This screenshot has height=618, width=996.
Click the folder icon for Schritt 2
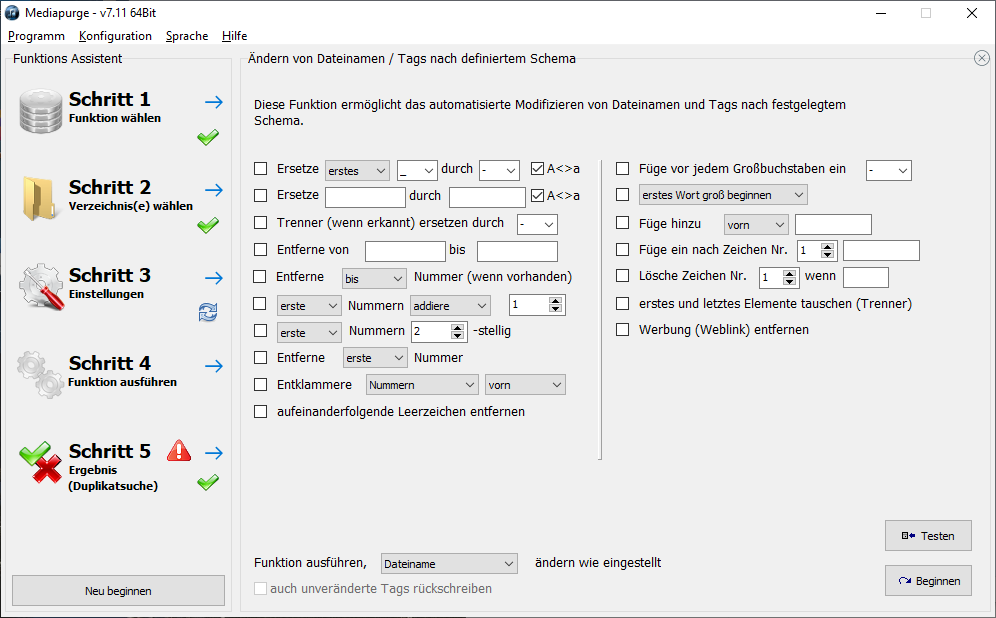click(41, 198)
